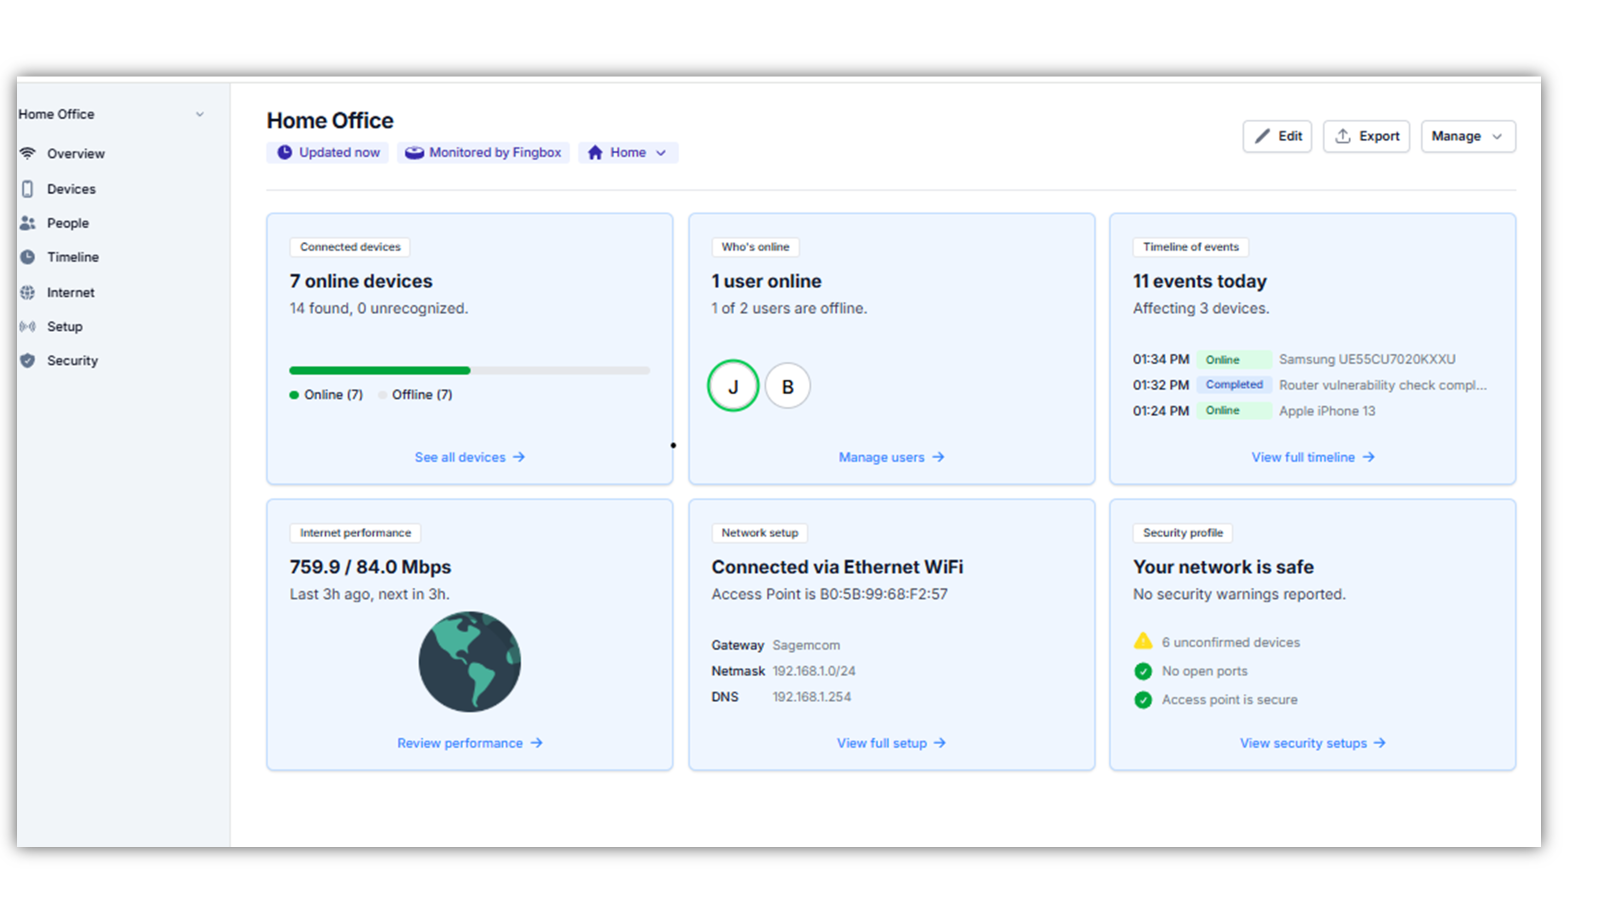Open the Manage dropdown menu
Screen dimensions: 1600x900
1467,137
